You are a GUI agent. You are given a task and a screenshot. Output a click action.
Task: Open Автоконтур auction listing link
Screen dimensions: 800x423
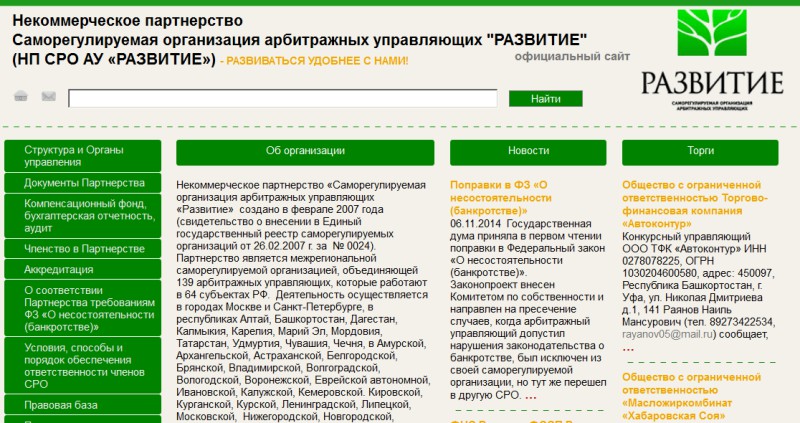point(694,204)
